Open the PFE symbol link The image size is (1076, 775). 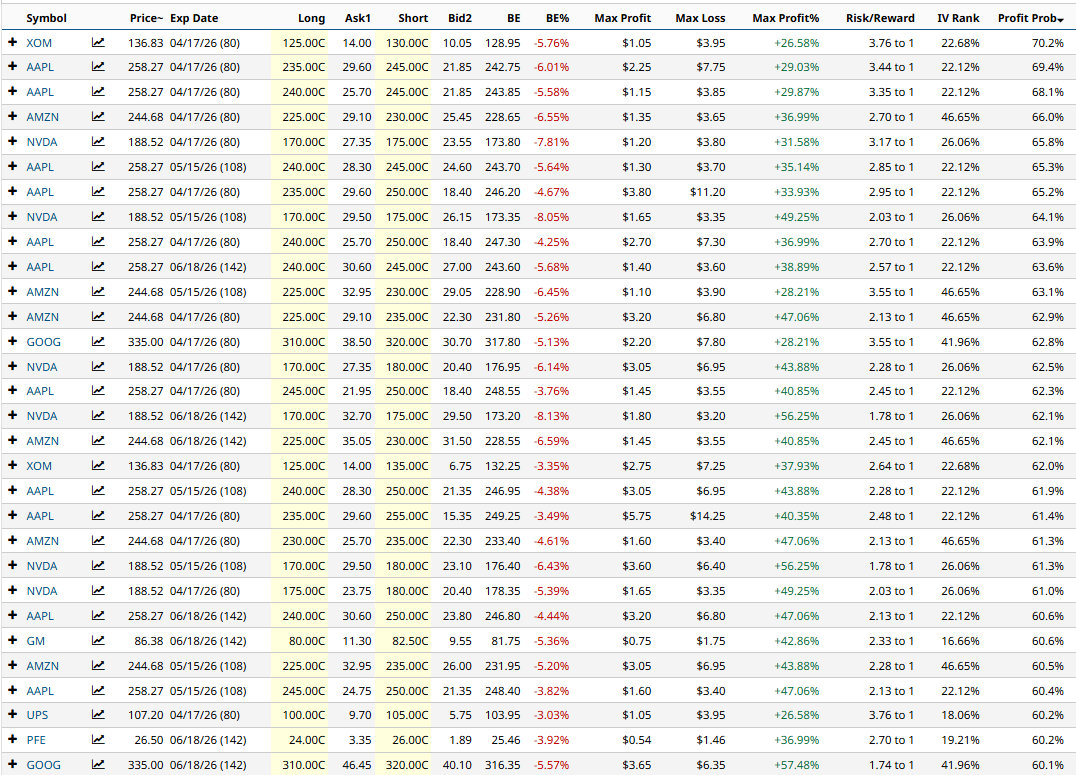tap(36, 740)
